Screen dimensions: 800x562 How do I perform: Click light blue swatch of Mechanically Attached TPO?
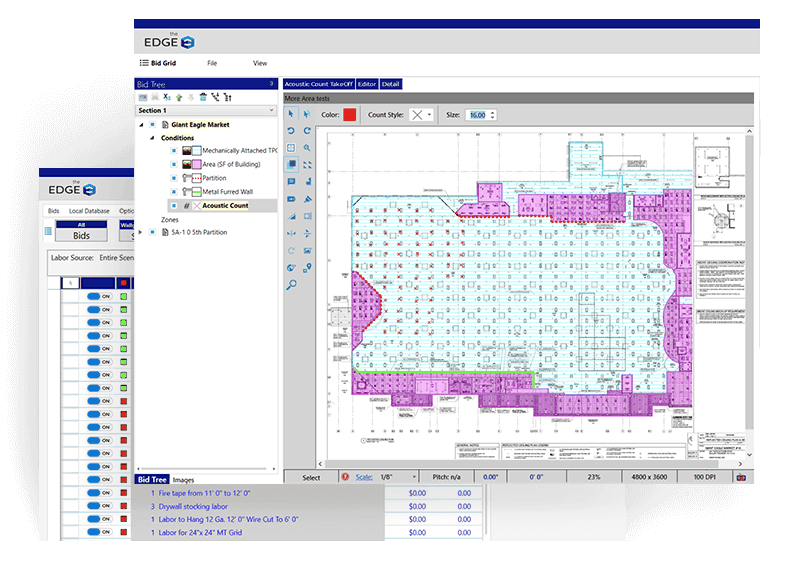196,150
